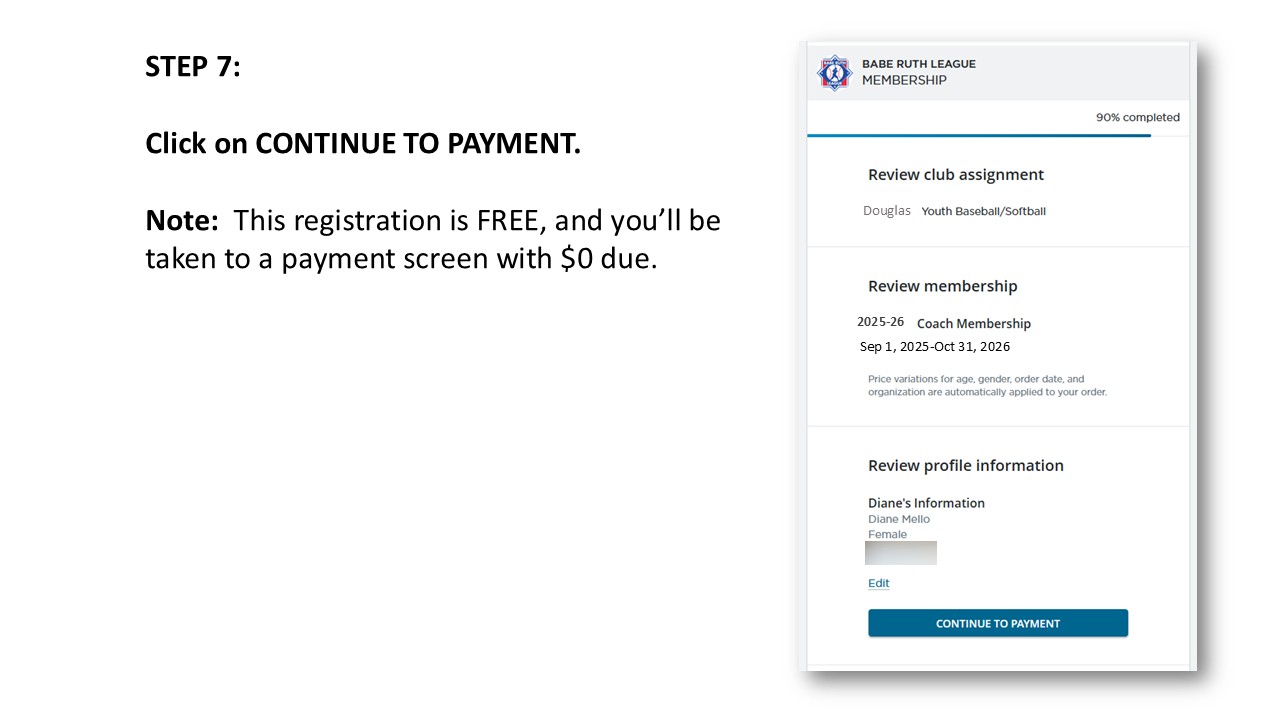
Task: Click the Female gender text
Action: (x=887, y=534)
